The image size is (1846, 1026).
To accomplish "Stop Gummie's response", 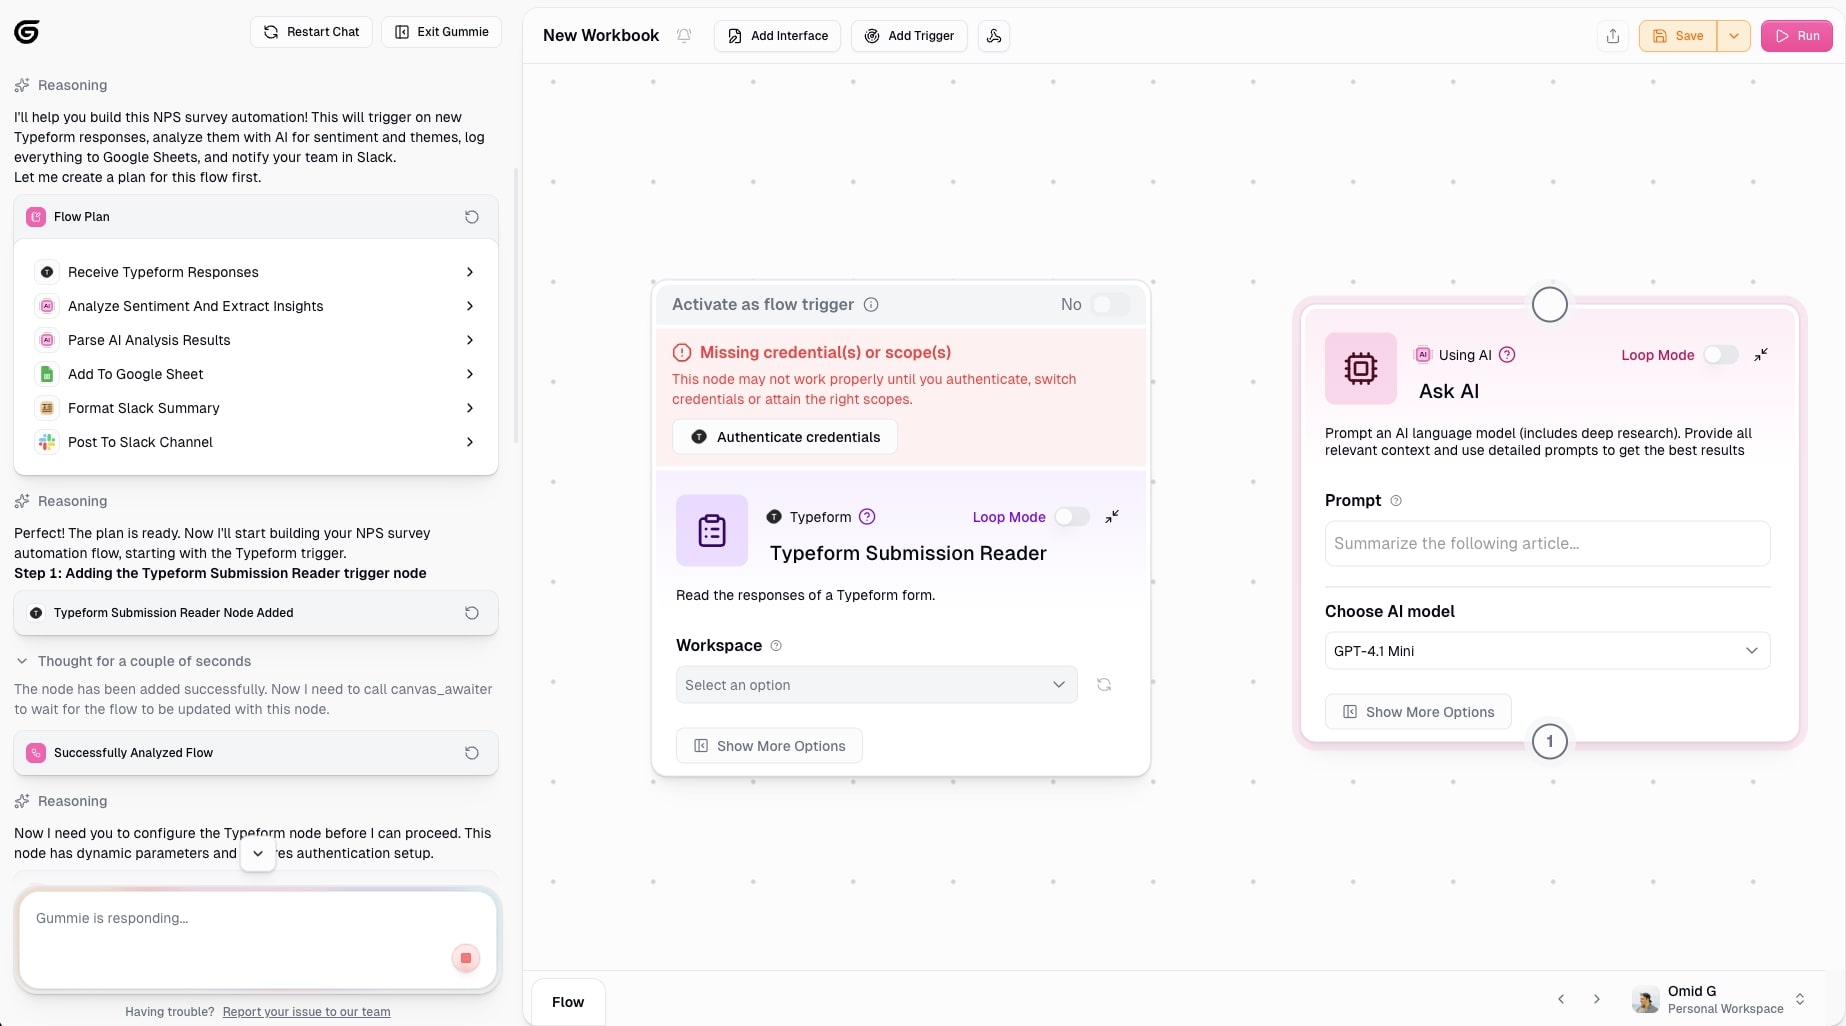I will coord(466,958).
